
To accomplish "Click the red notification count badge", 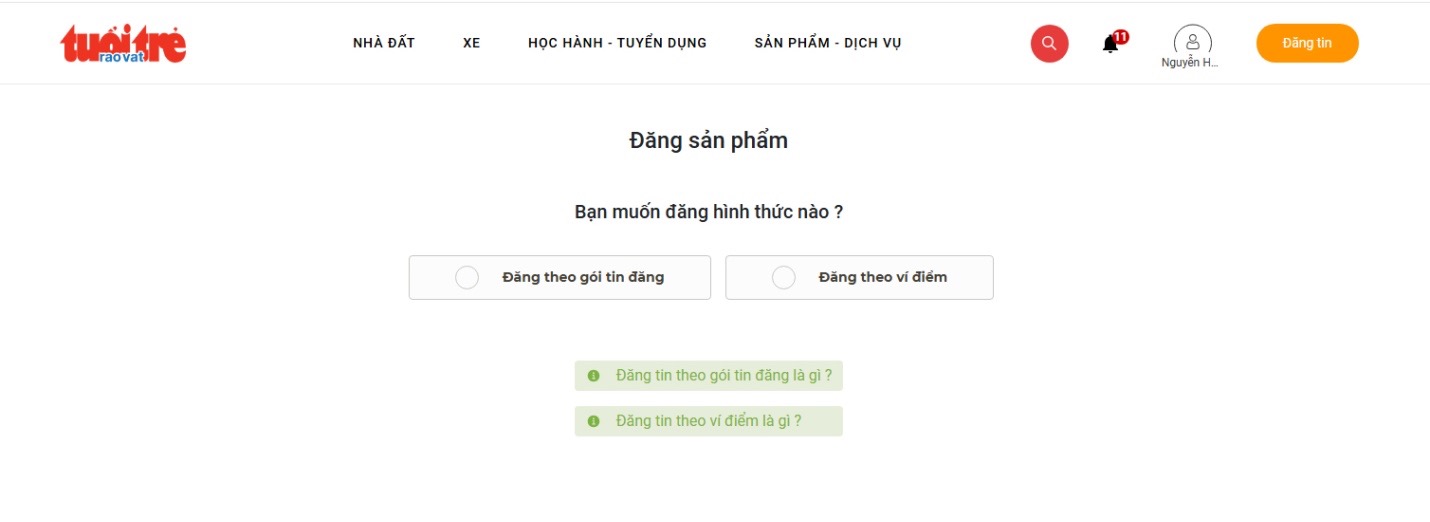I will coord(1121,37).
